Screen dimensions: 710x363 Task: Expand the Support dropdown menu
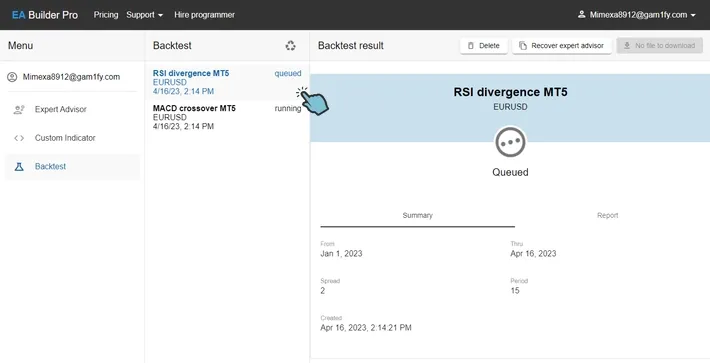(x=144, y=15)
